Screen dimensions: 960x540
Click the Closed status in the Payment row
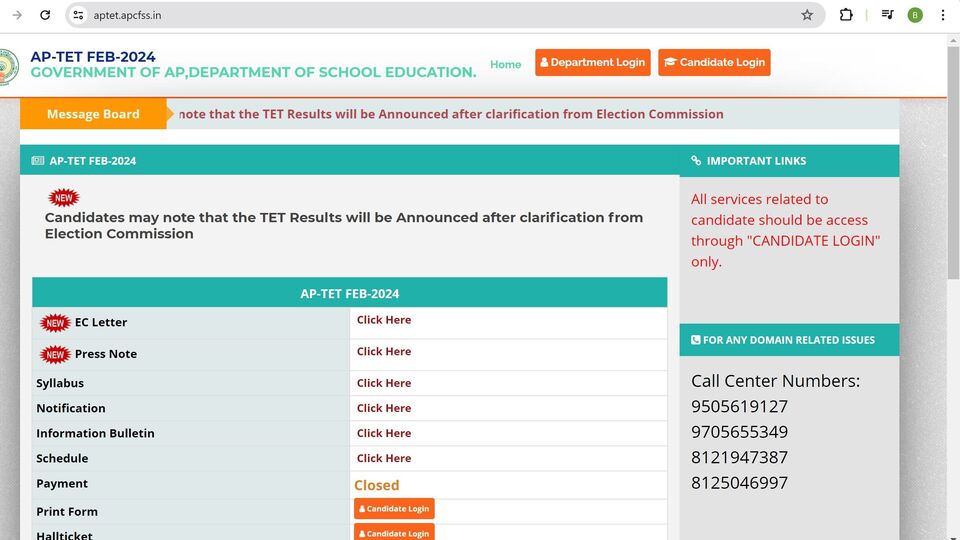coord(377,485)
